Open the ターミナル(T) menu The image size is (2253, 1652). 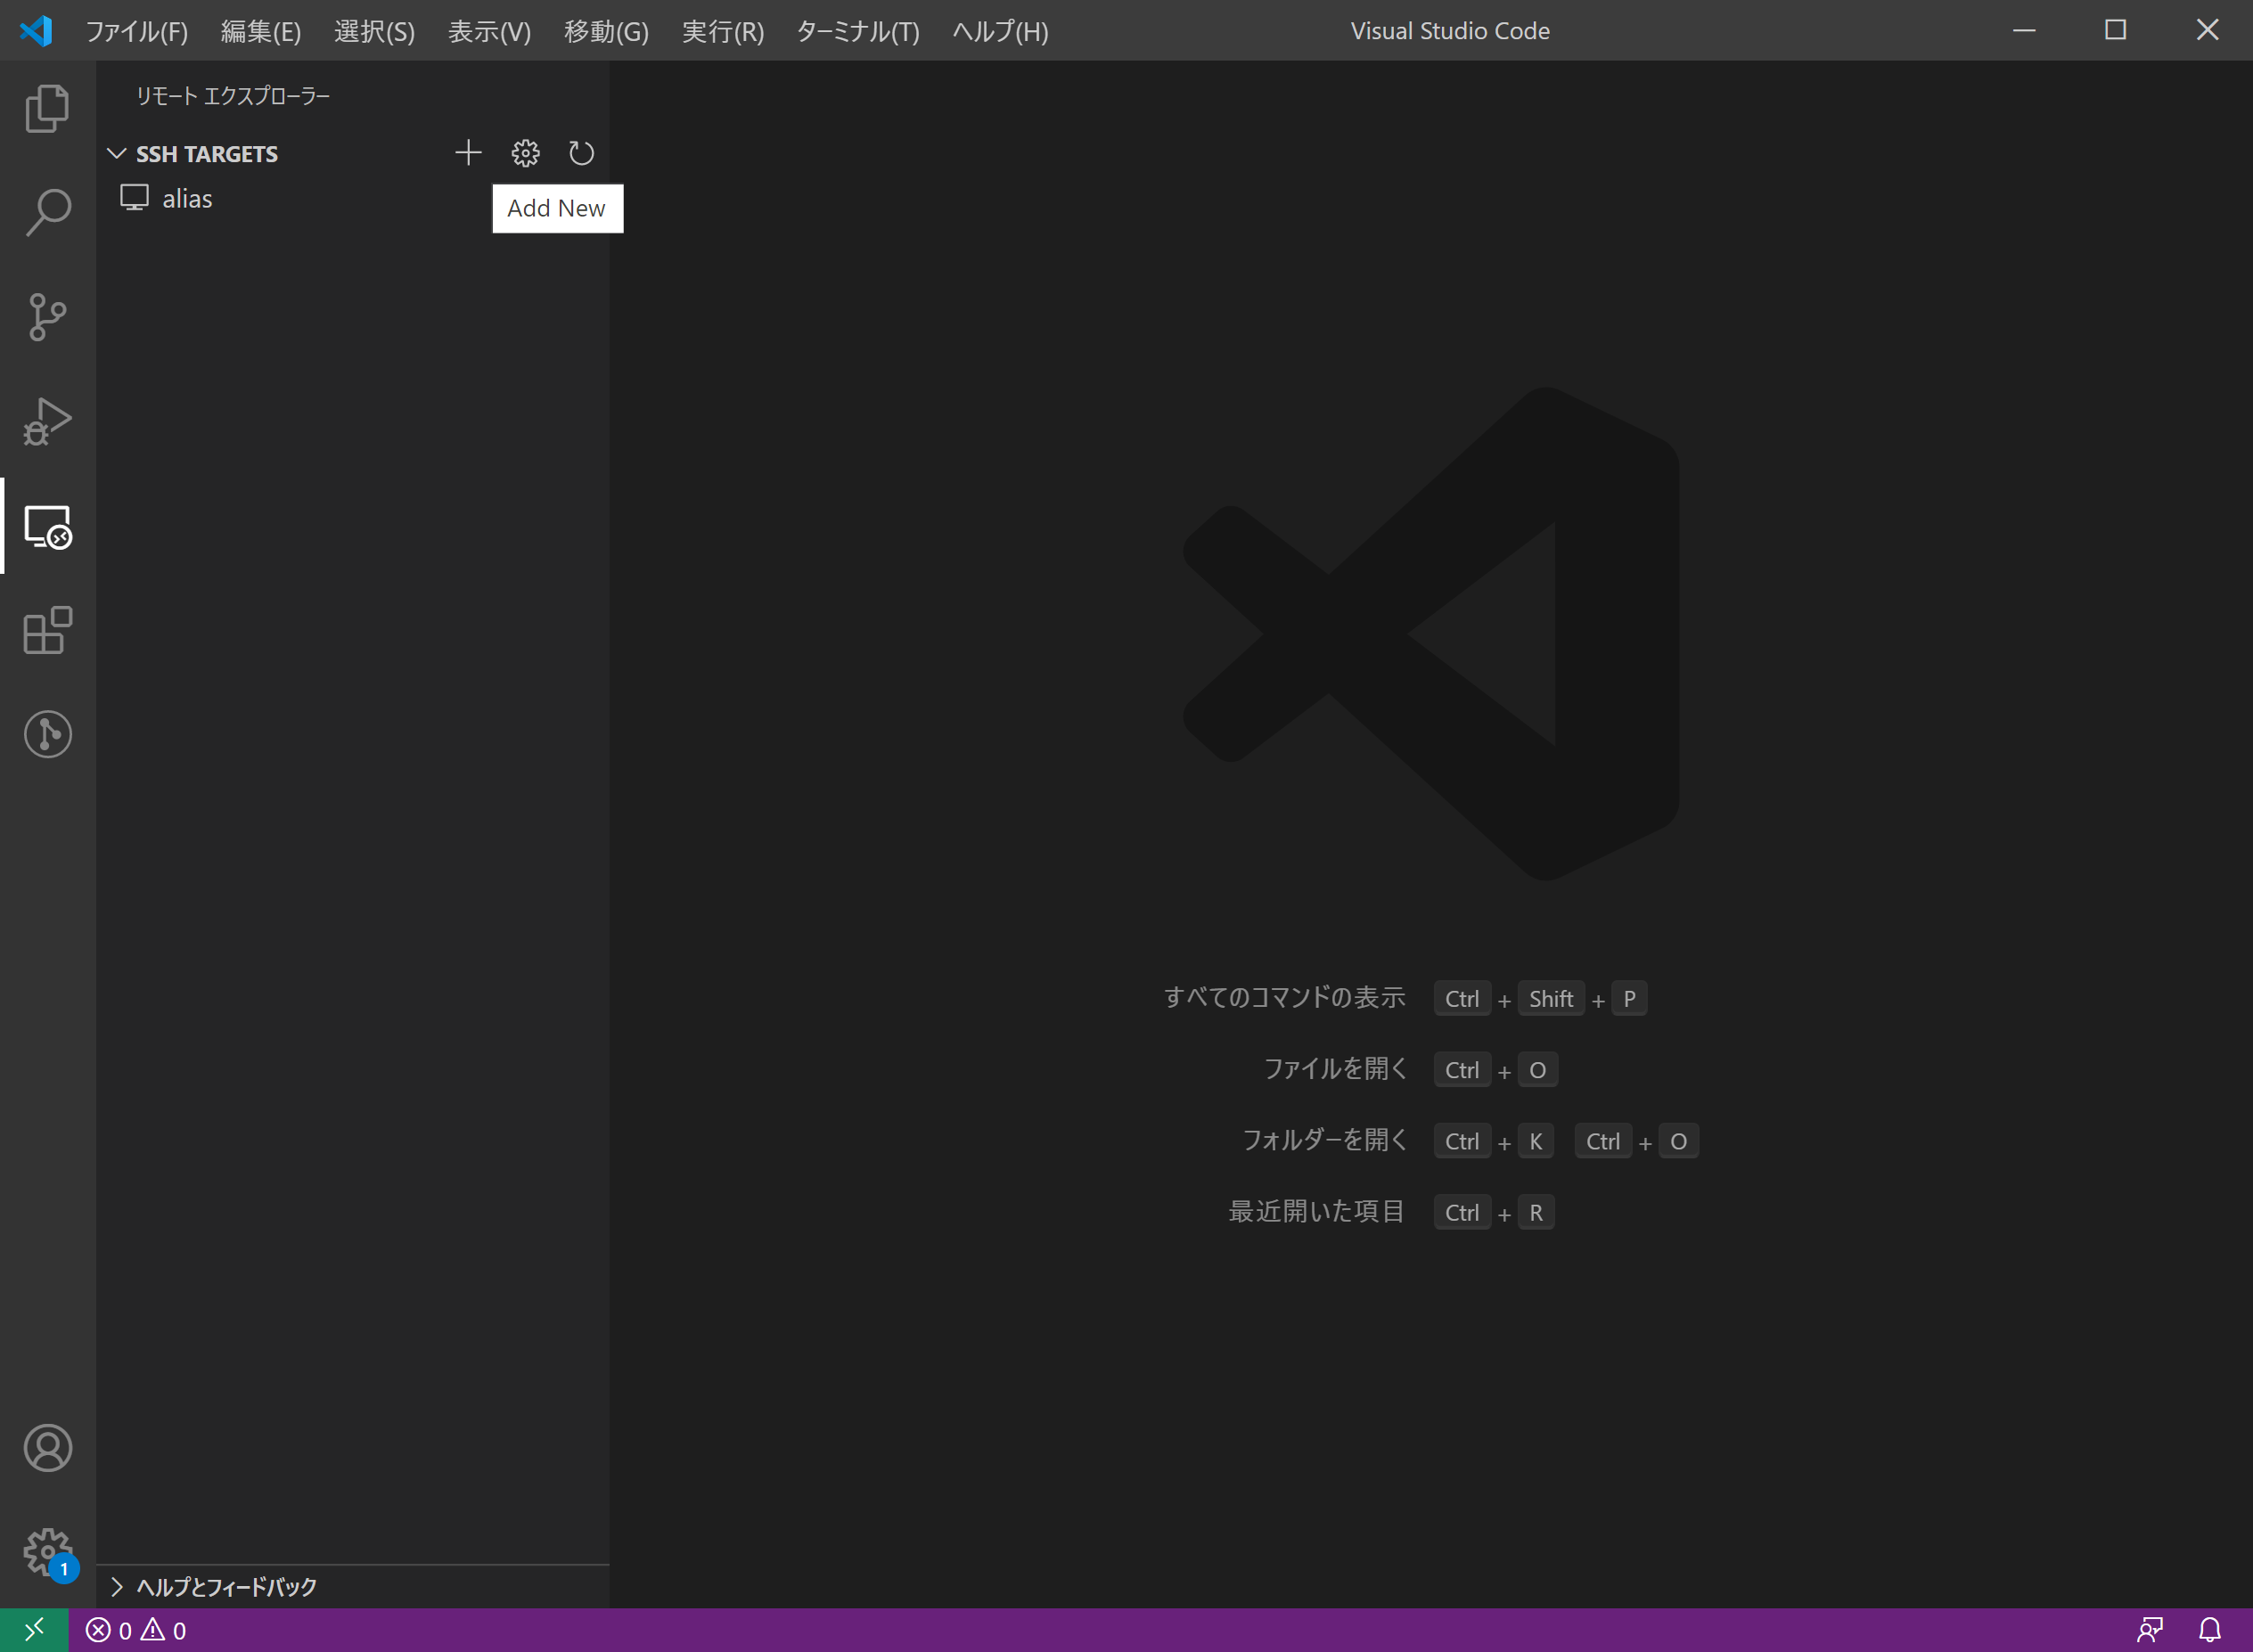tap(858, 31)
